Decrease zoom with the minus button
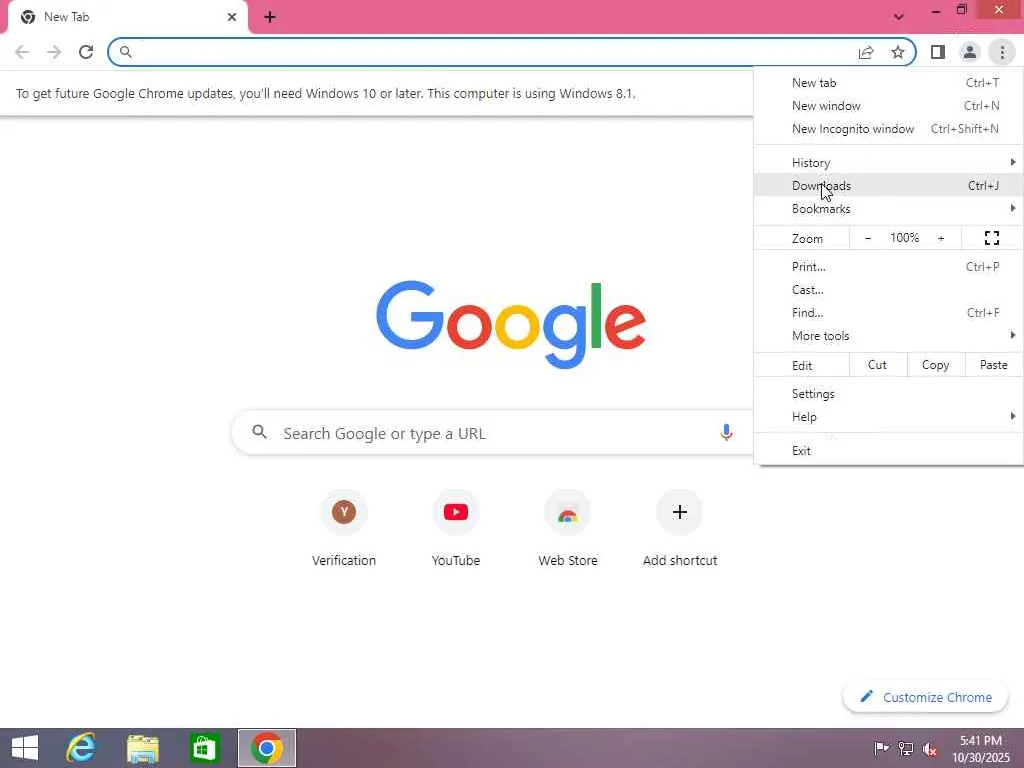The height and width of the screenshot is (768, 1024). click(868, 238)
